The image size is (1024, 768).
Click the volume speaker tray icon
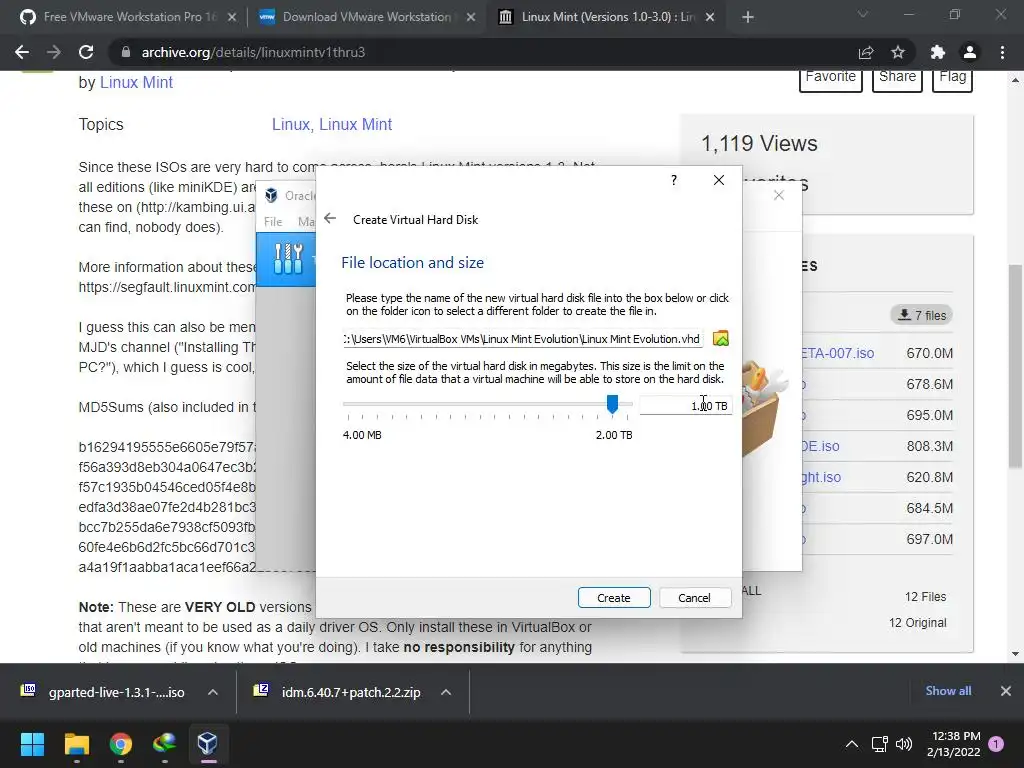pyautogui.click(x=904, y=744)
